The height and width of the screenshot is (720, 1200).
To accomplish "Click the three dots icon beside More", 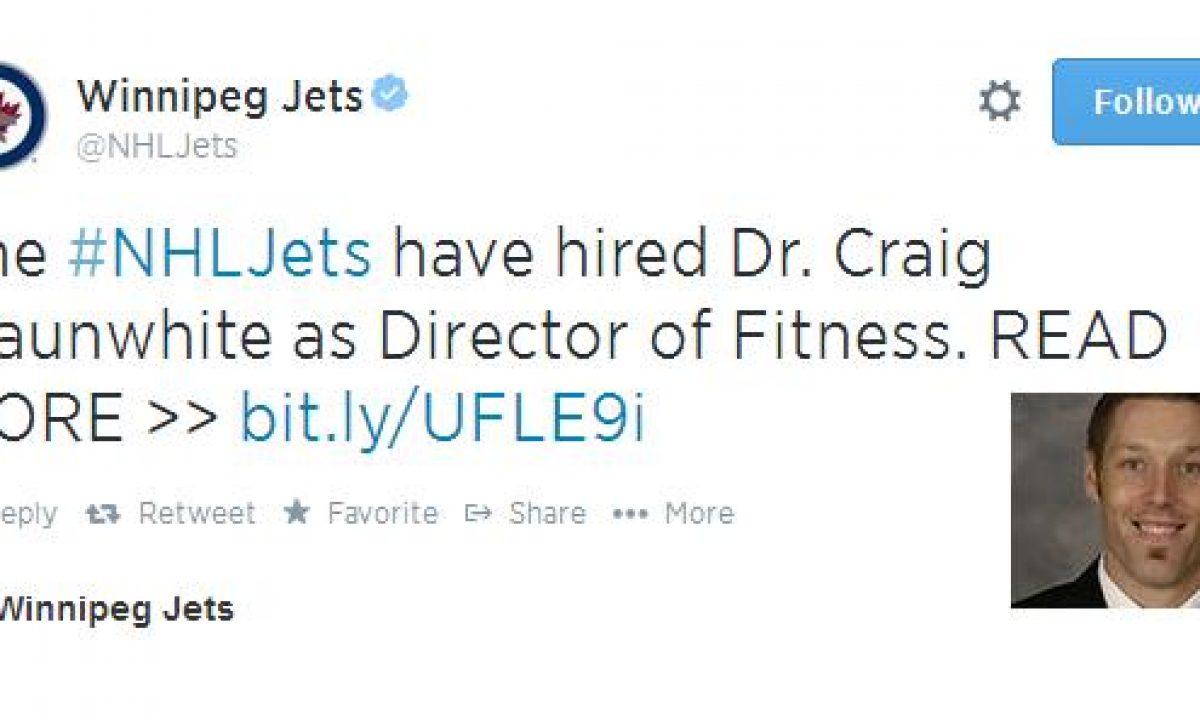I will [x=630, y=514].
